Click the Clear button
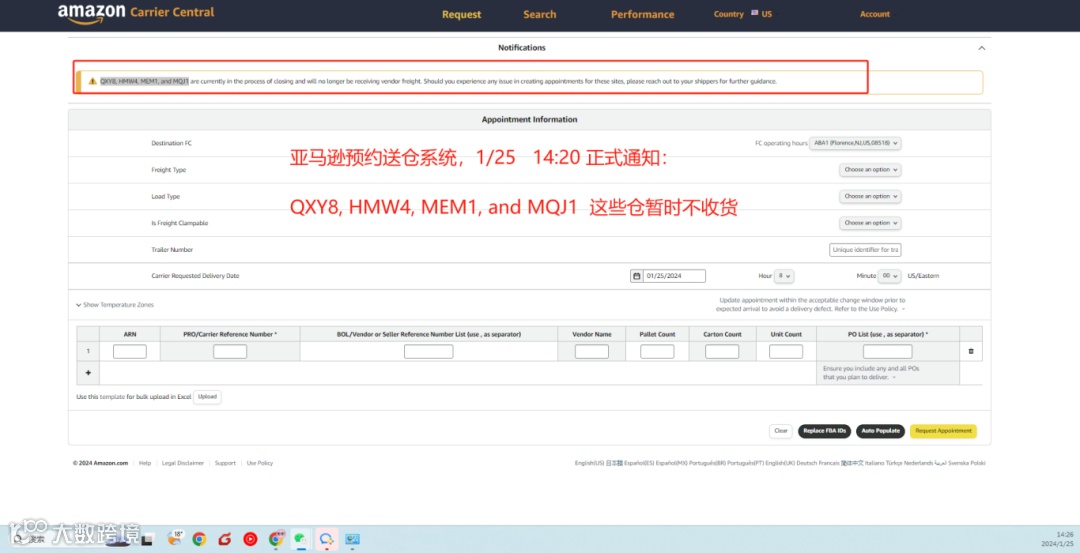Screen dimensions: 1080x553 (x=780, y=431)
